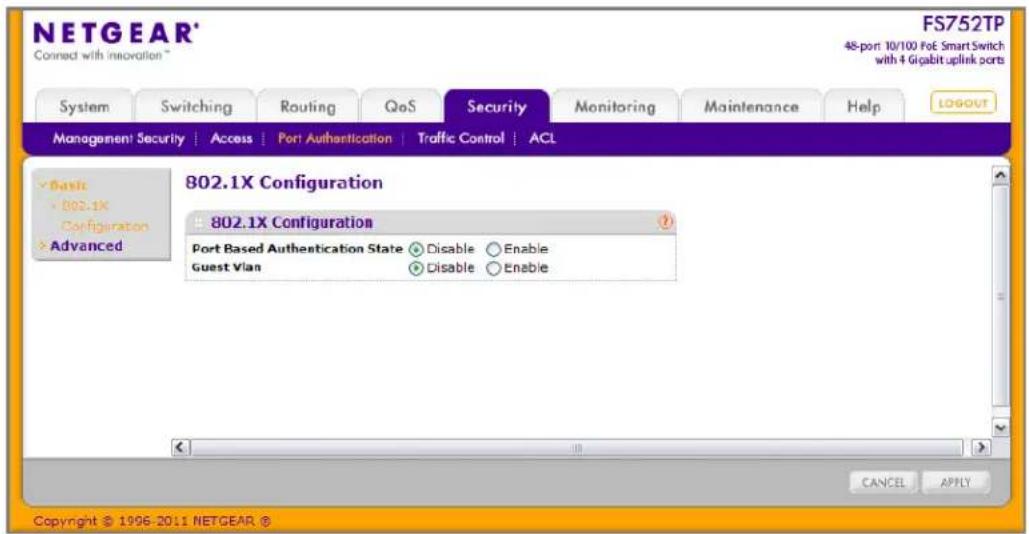The height and width of the screenshot is (534, 1029).
Task: Select Disable for Guest Vlan
Action: click(415, 268)
